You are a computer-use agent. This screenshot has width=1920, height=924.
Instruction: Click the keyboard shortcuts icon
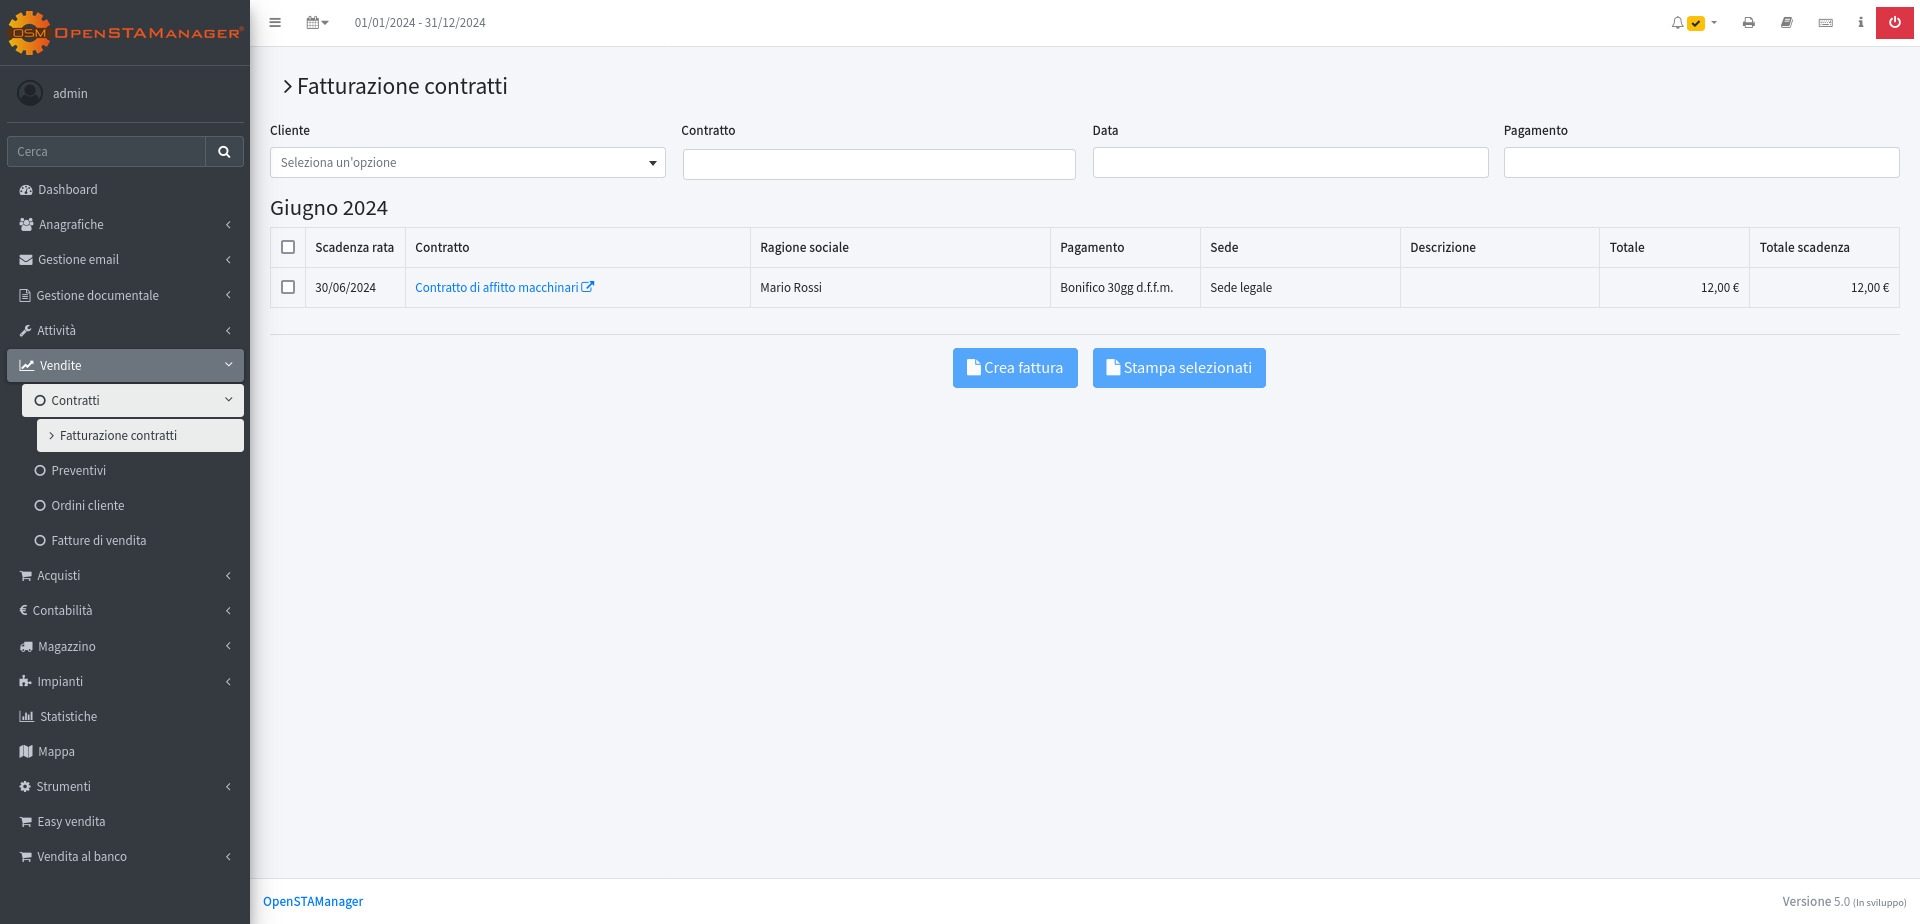click(1825, 23)
